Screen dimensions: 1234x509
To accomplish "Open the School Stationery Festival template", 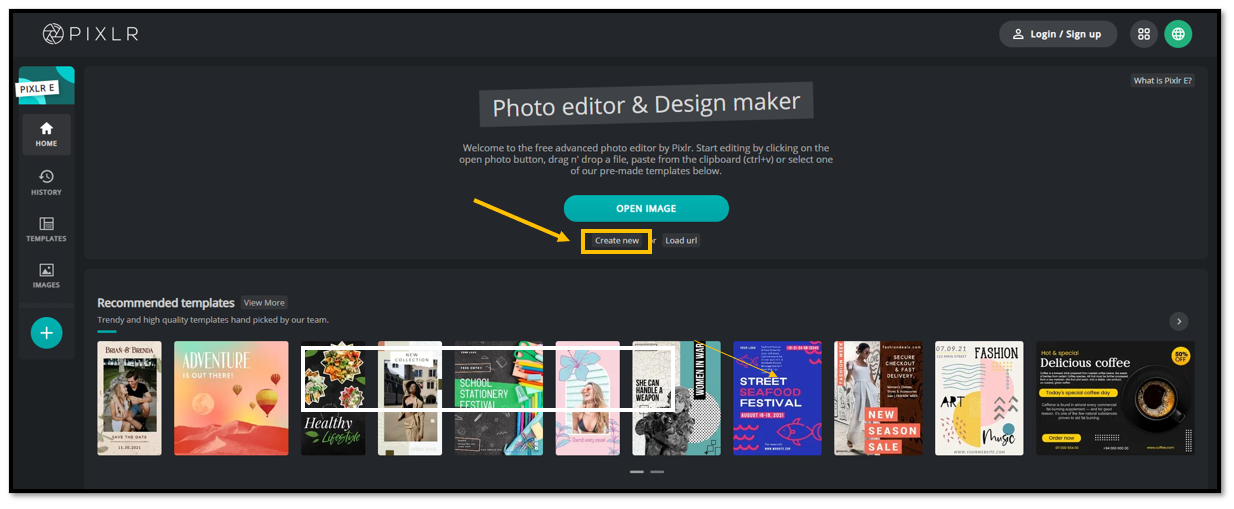I will [x=499, y=398].
